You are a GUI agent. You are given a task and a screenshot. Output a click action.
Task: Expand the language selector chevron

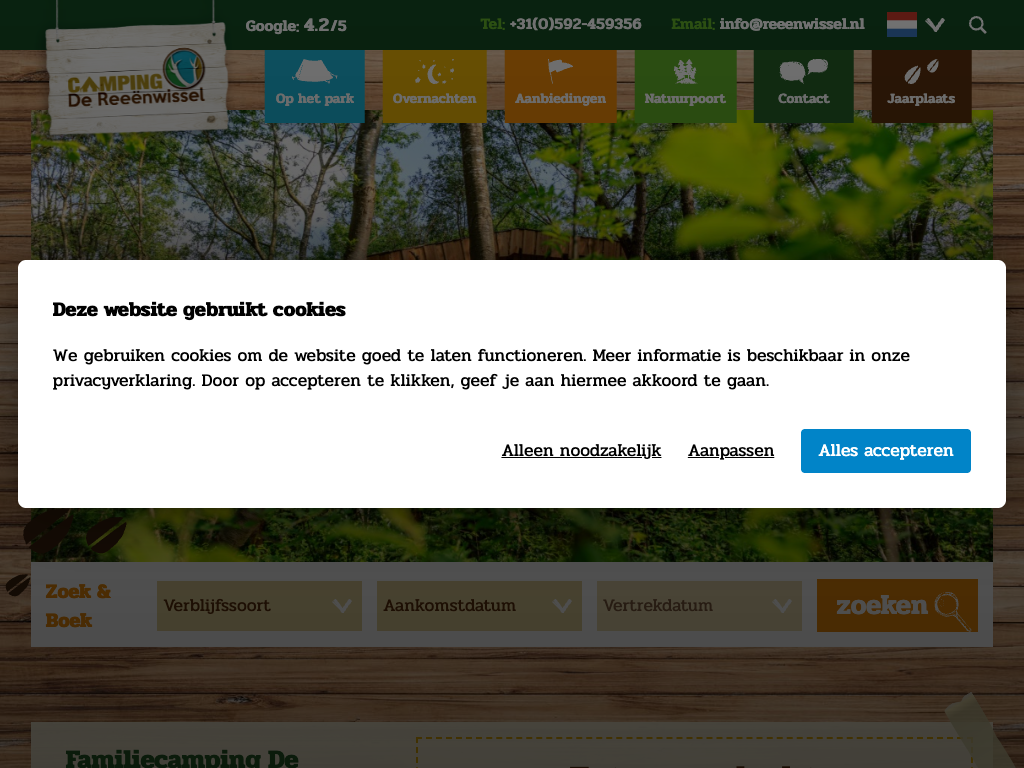coord(935,25)
